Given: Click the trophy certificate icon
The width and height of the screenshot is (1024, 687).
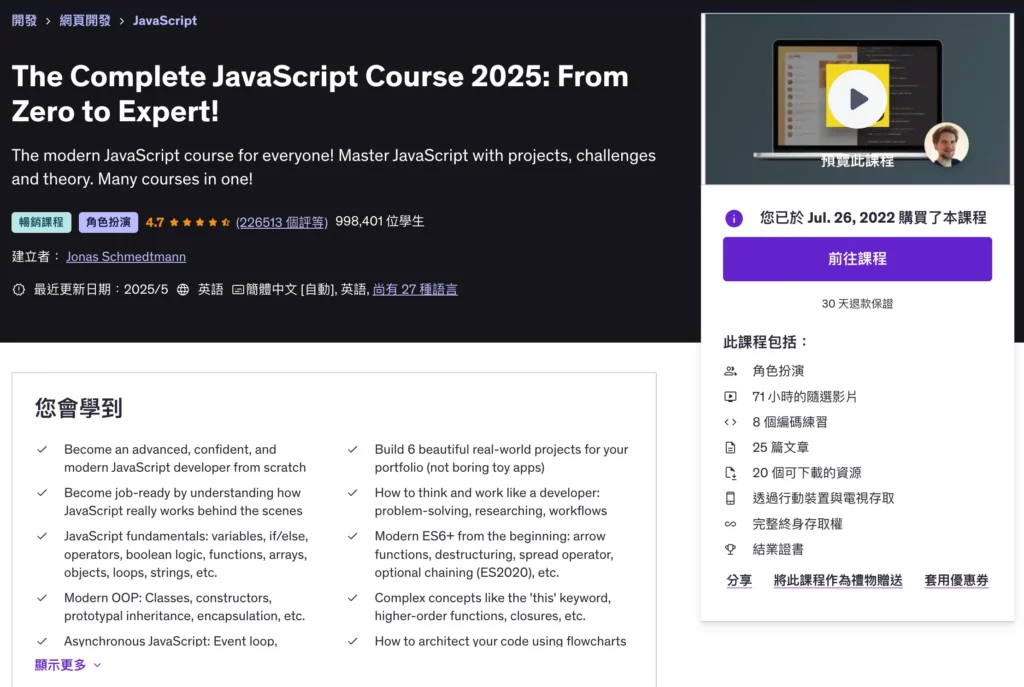Looking at the screenshot, I should [730, 549].
